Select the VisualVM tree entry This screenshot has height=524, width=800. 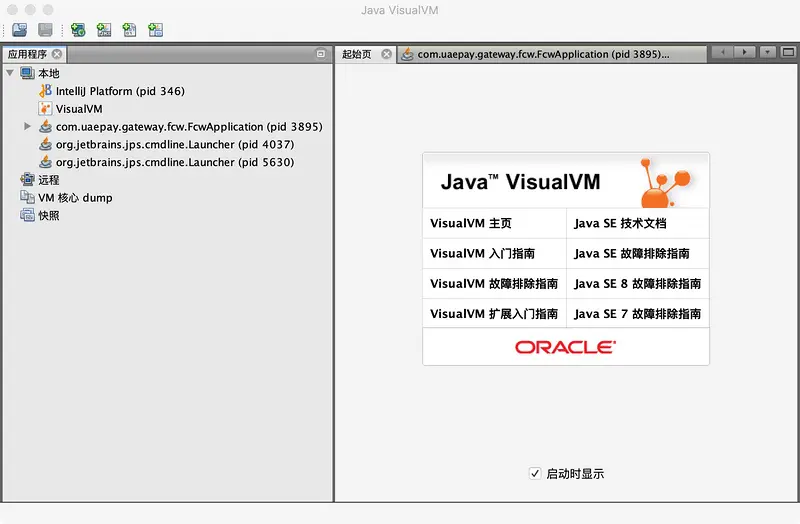click(79, 109)
